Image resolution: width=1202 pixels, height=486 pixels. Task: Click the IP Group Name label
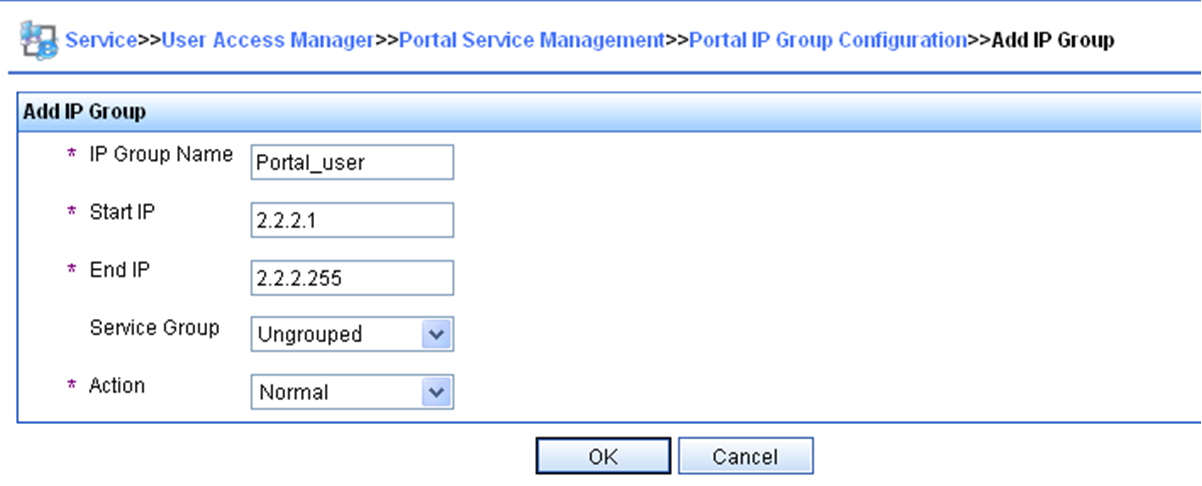(161, 155)
